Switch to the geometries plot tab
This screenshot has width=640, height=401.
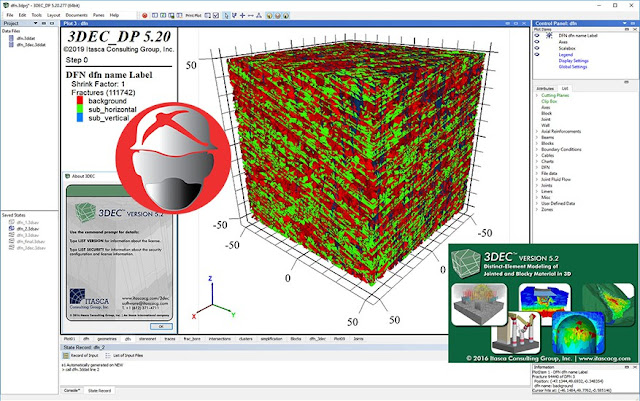click(x=107, y=339)
